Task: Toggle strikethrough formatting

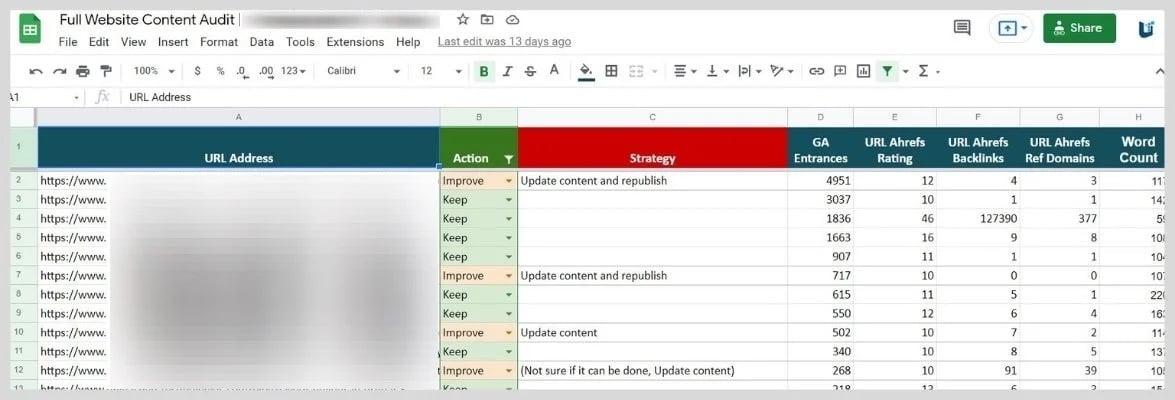Action: click(531, 71)
